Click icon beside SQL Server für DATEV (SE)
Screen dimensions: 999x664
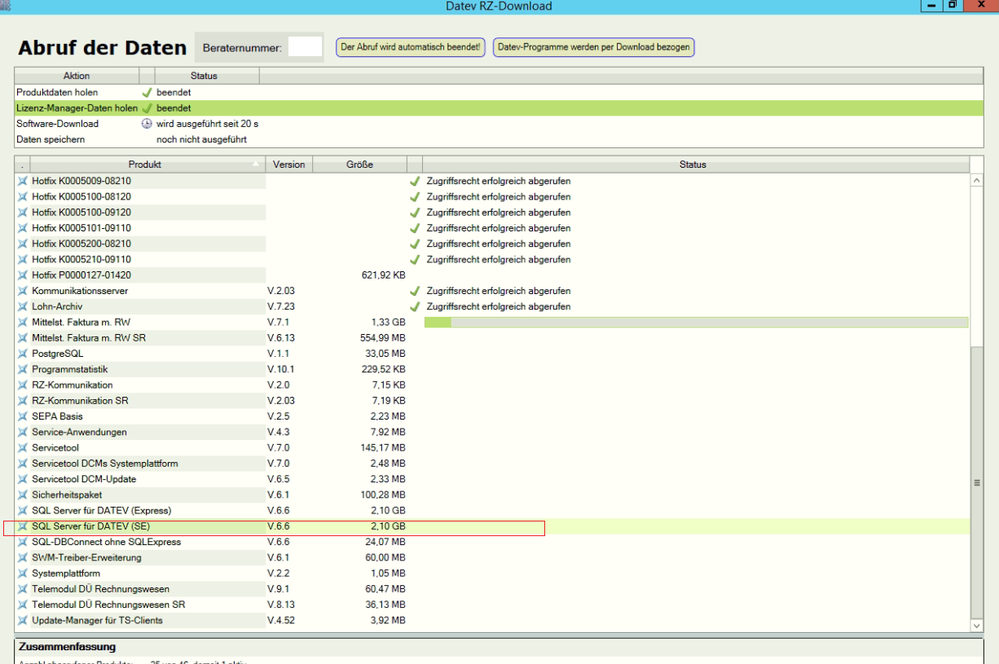click(22, 526)
